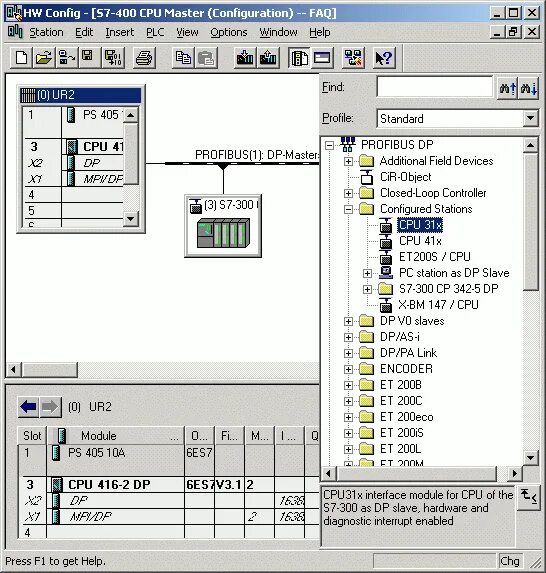
Task: Open the Insert menu
Action: tap(120, 33)
